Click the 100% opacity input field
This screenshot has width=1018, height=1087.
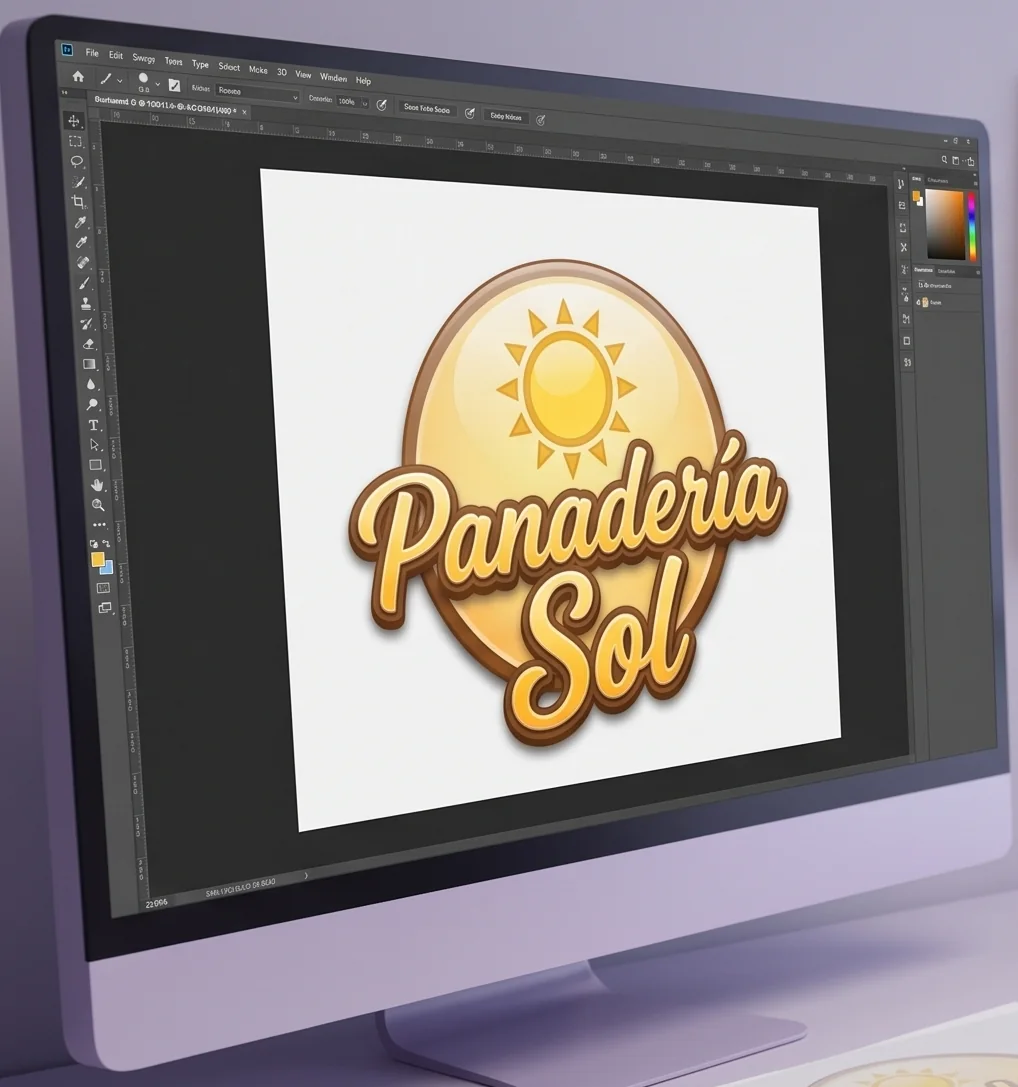coord(348,102)
